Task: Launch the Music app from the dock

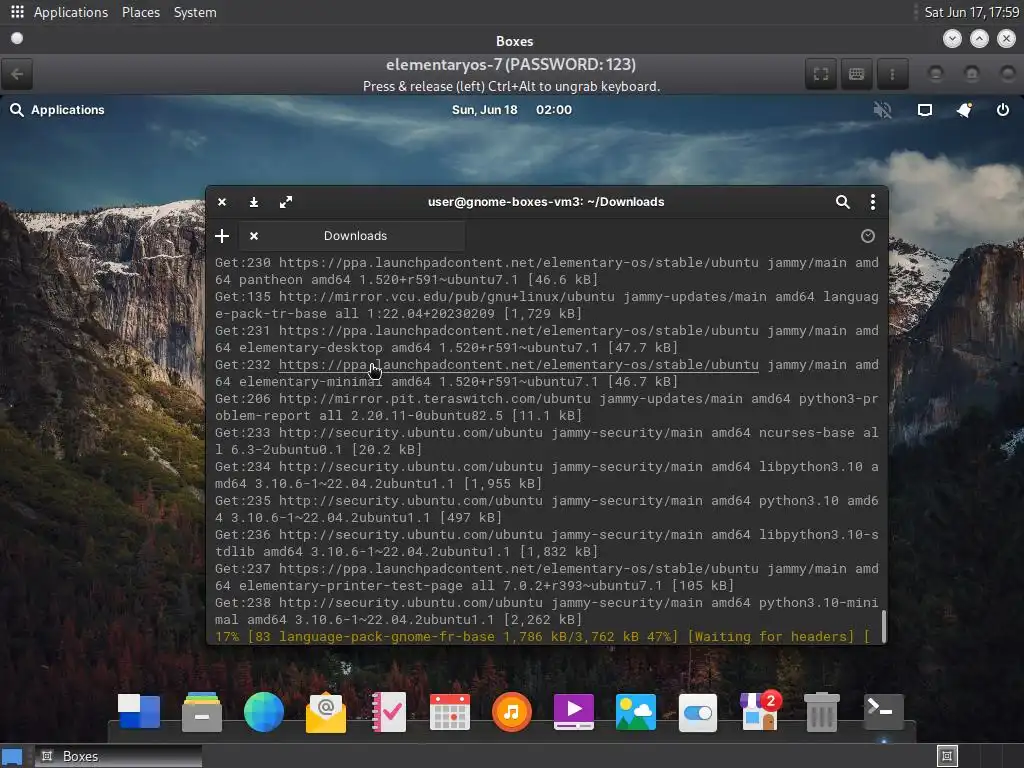Action: [x=512, y=711]
